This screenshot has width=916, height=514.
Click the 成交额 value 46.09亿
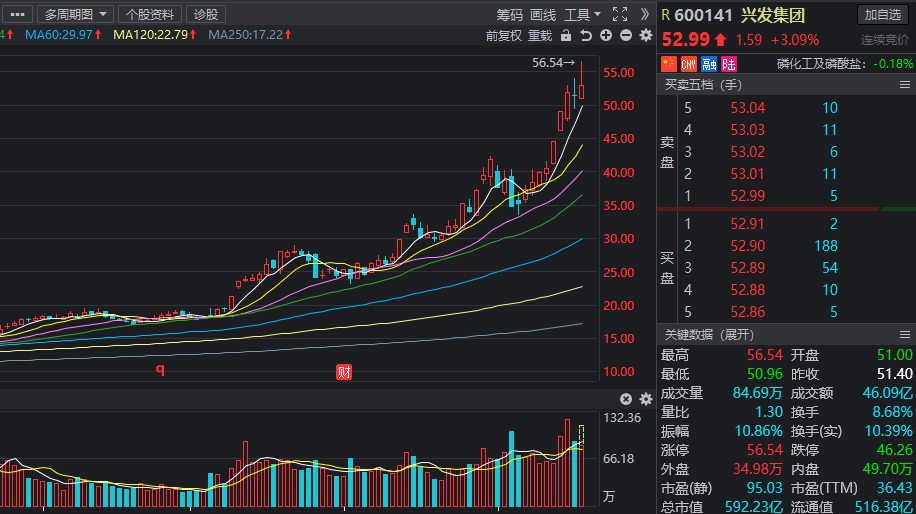(x=887, y=393)
